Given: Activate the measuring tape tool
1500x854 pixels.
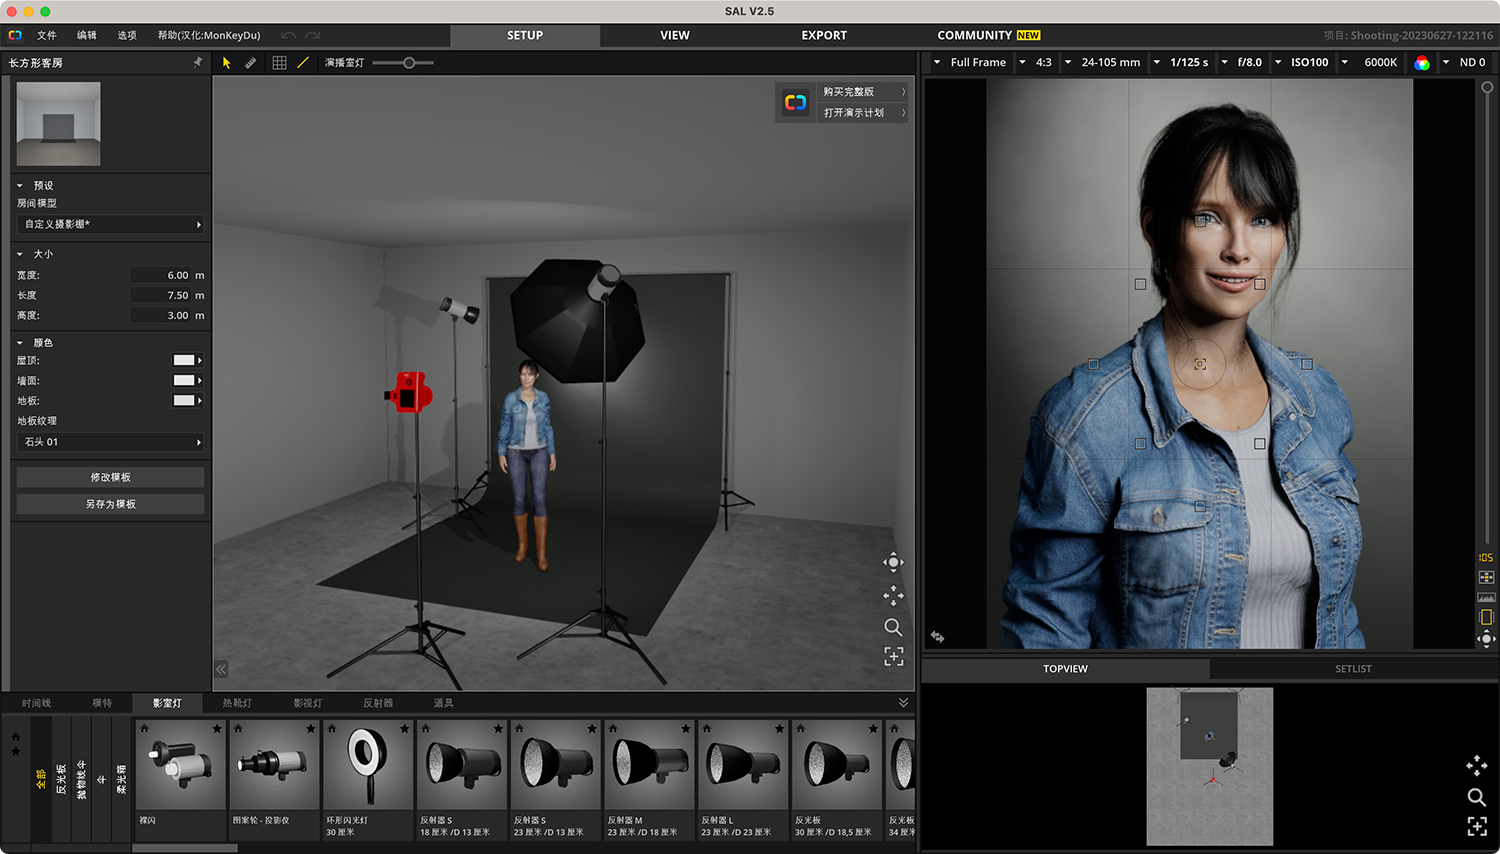Looking at the screenshot, I should click(x=251, y=62).
